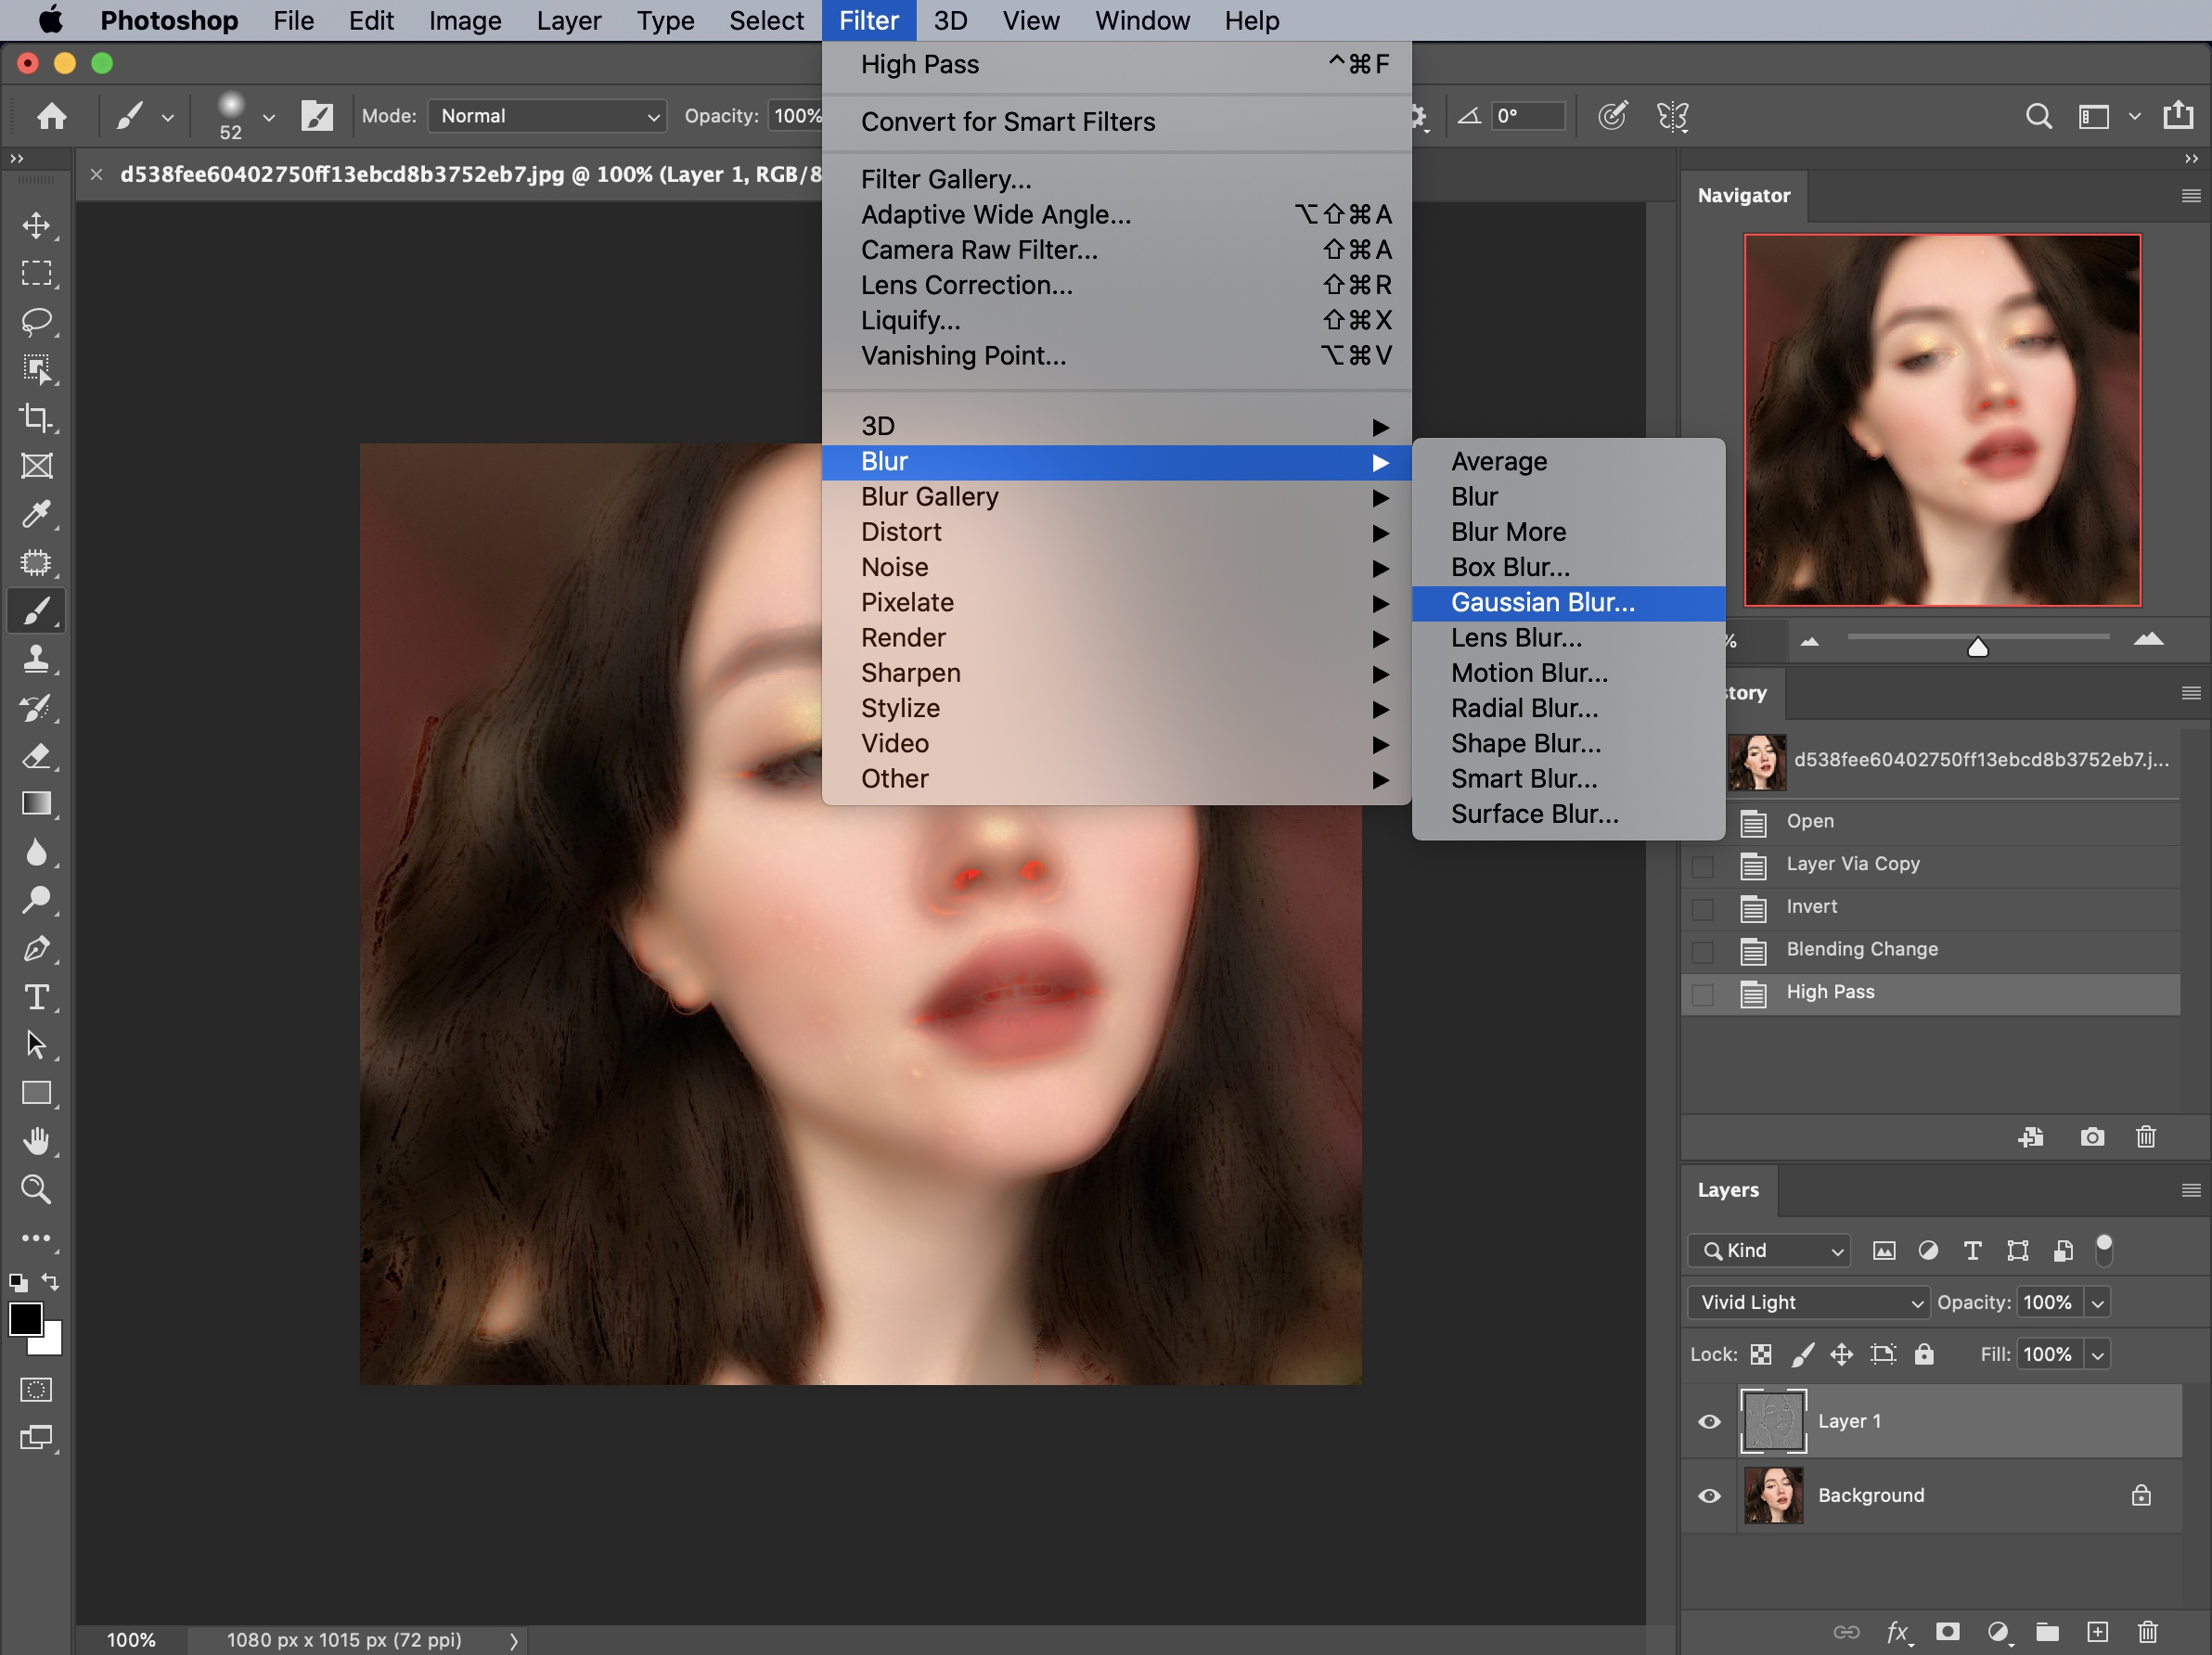Open the Layers panel menu
The image size is (2212, 1655).
(2190, 1190)
